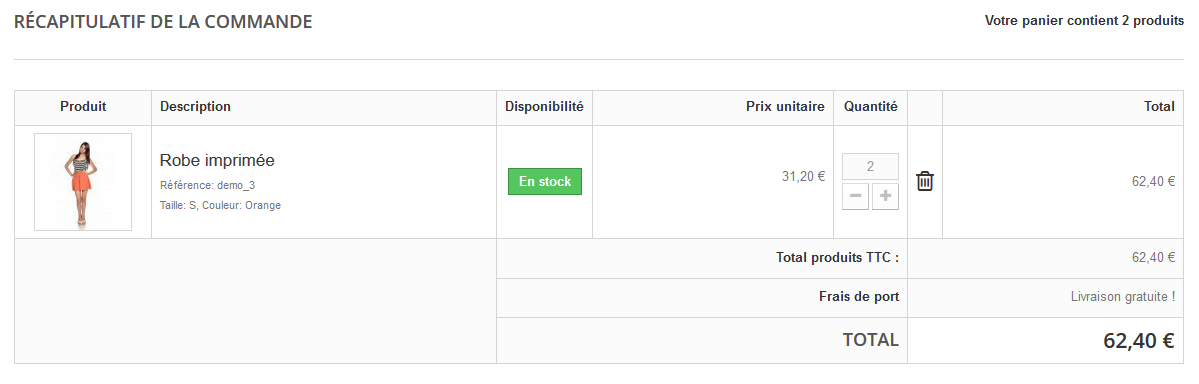
Task: Click the quantity input field showing 2
Action: pyautogui.click(x=870, y=167)
